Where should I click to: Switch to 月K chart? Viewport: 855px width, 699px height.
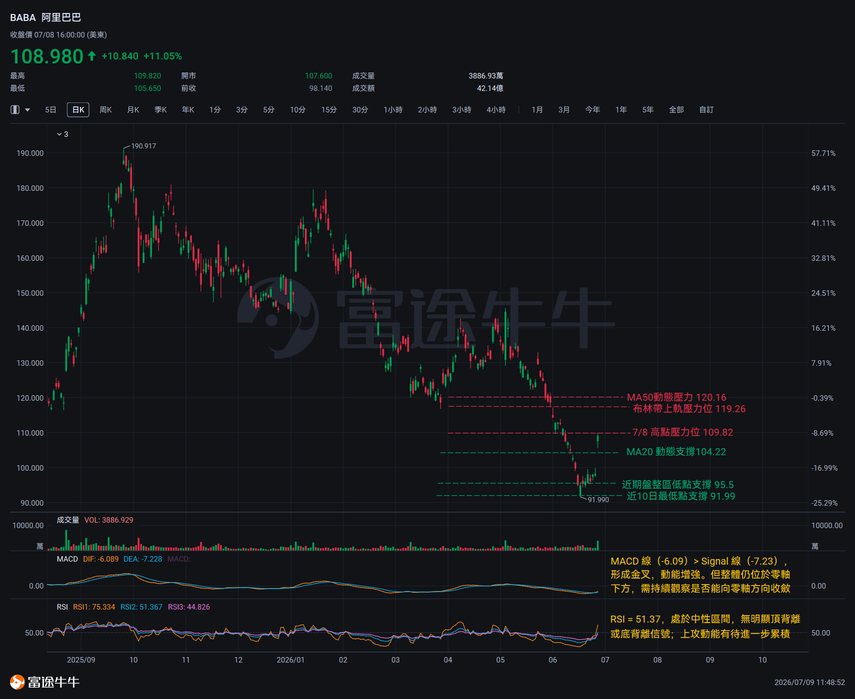[133, 110]
